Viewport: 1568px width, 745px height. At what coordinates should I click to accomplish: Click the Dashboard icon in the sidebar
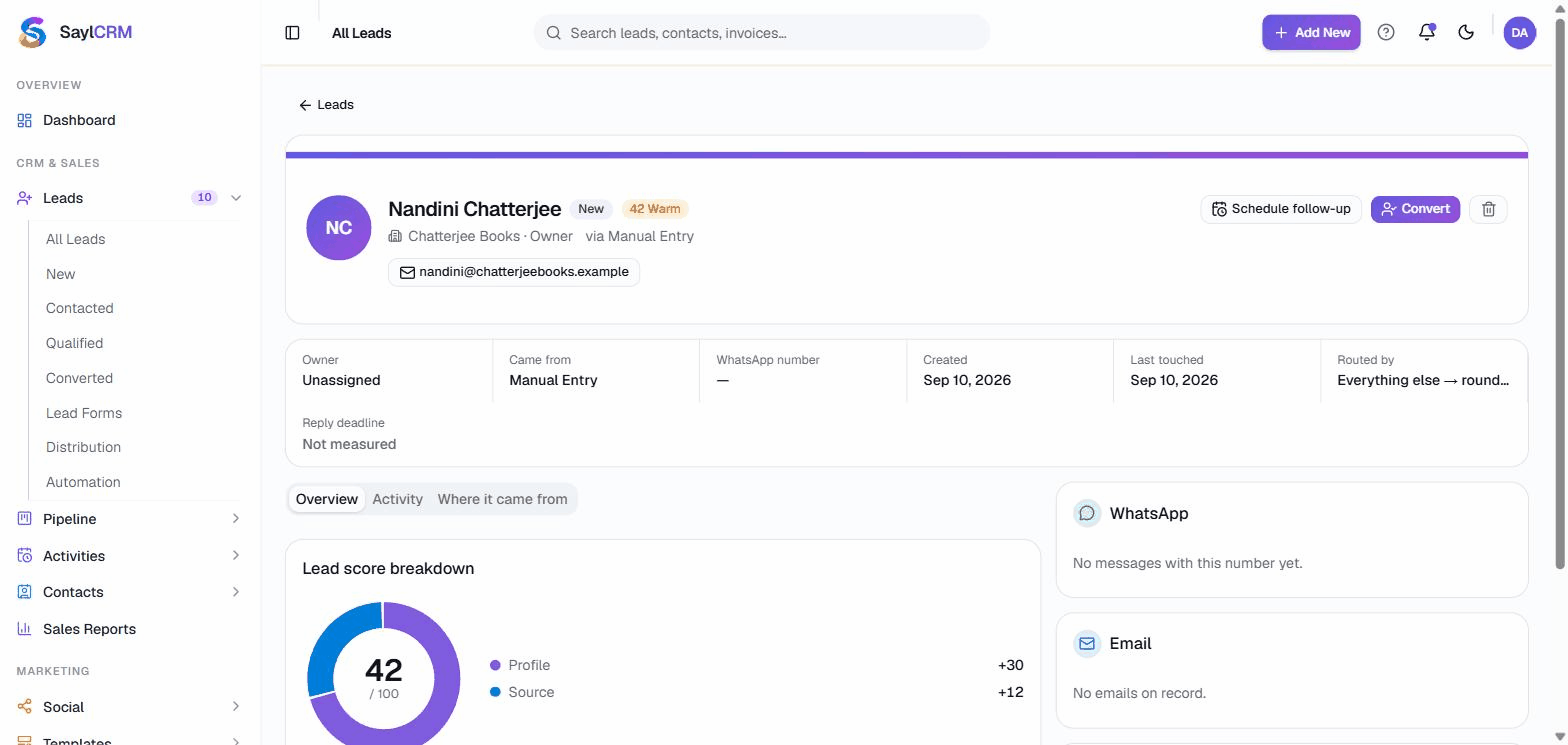coord(25,120)
